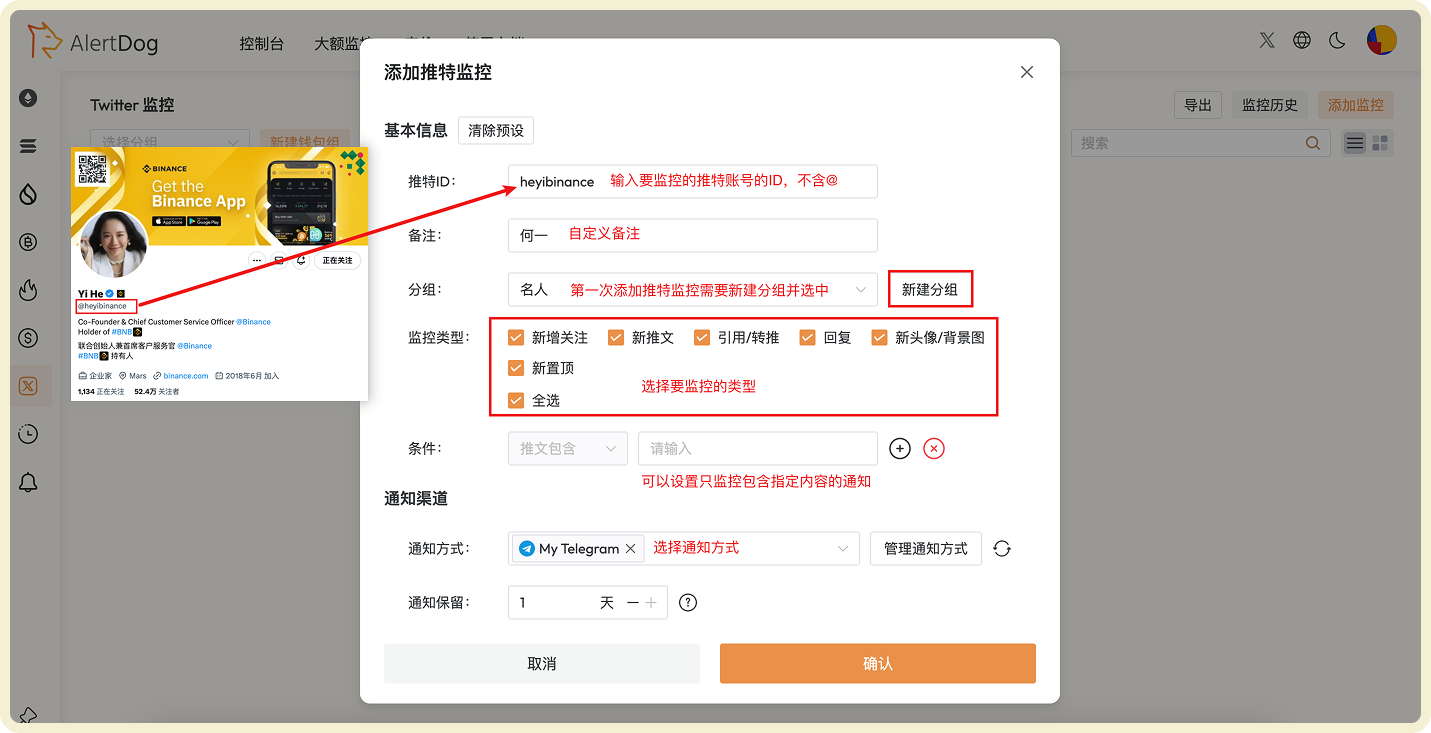The image size is (1431, 733).
Task: Disable the 回复 monitoring type checkbox
Action: click(x=807, y=337)
